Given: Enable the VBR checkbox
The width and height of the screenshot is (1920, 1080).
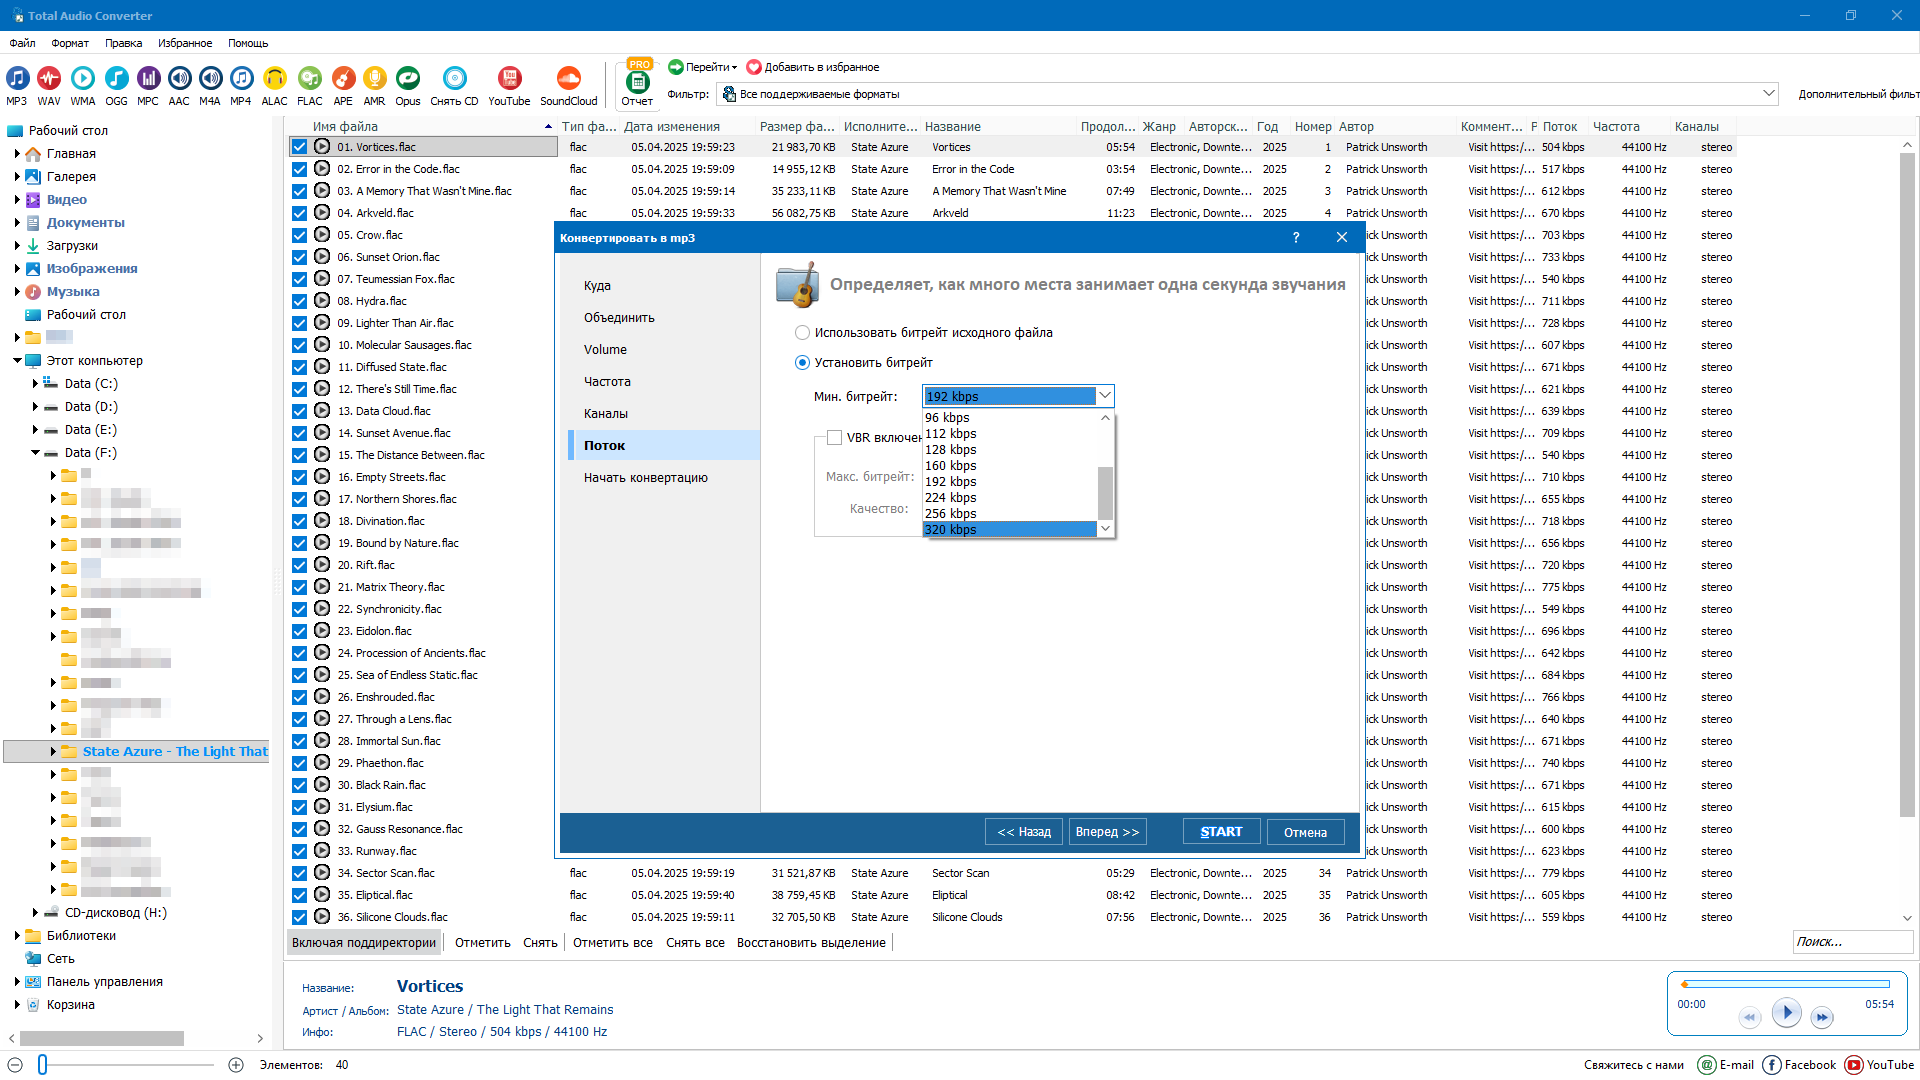Looking at the screenshot, I should pyautogui.click(x=834, y=438).
